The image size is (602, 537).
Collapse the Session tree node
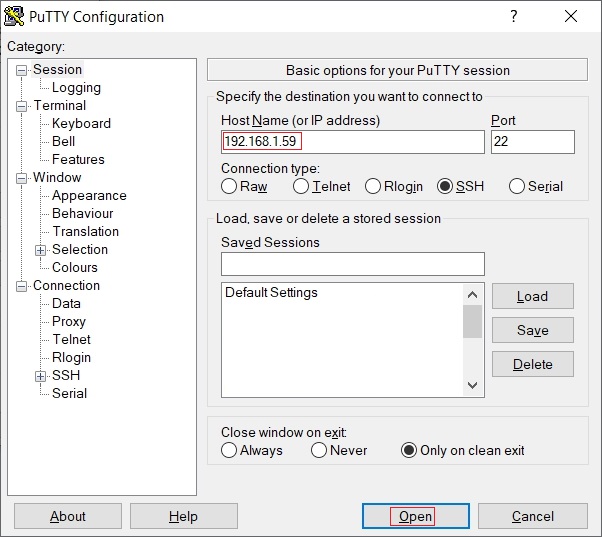pos(21,70)
